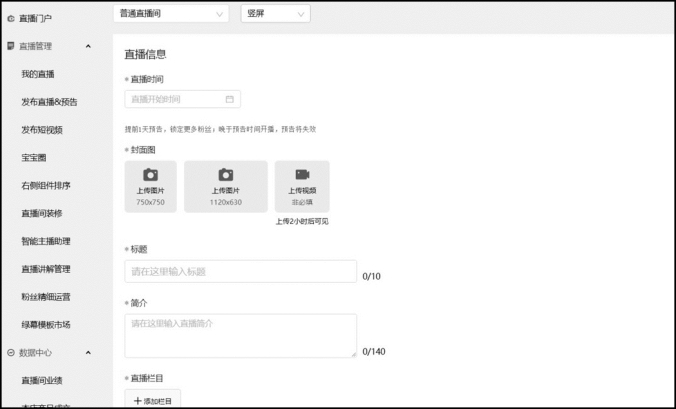Click the 标题 field label
Image resolution: width=676 pixels, height=409 pixels.
coord(139,249)
